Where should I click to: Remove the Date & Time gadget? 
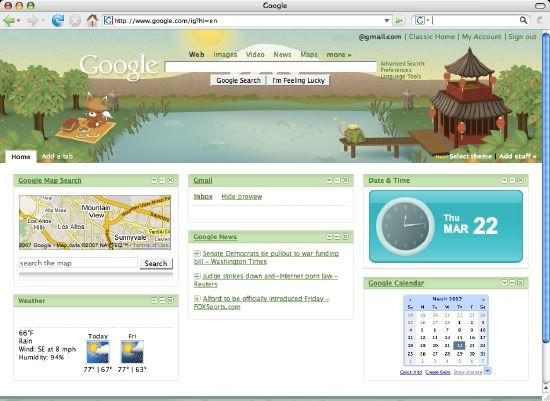[520, 180]
